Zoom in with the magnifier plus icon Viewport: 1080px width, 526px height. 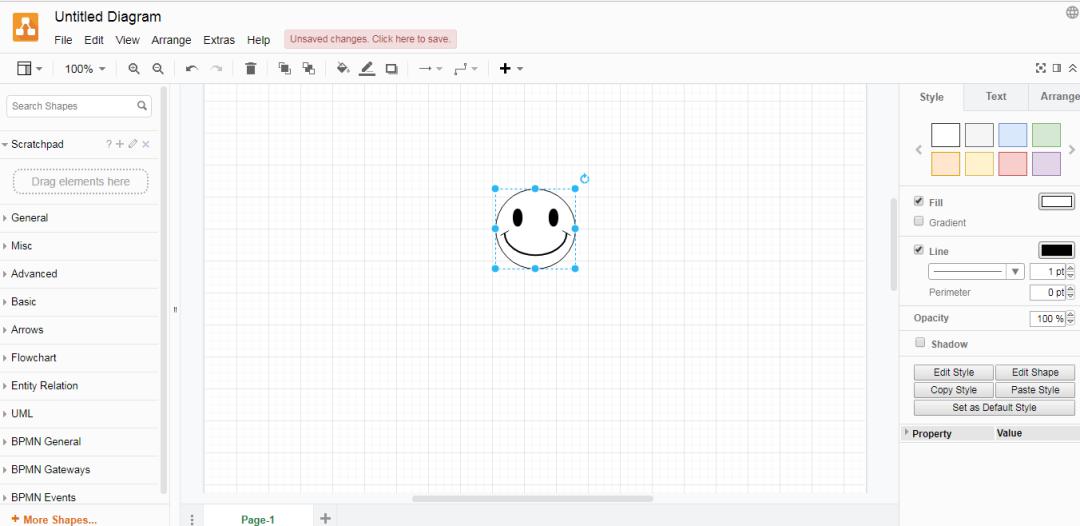(x=134, y=69)
